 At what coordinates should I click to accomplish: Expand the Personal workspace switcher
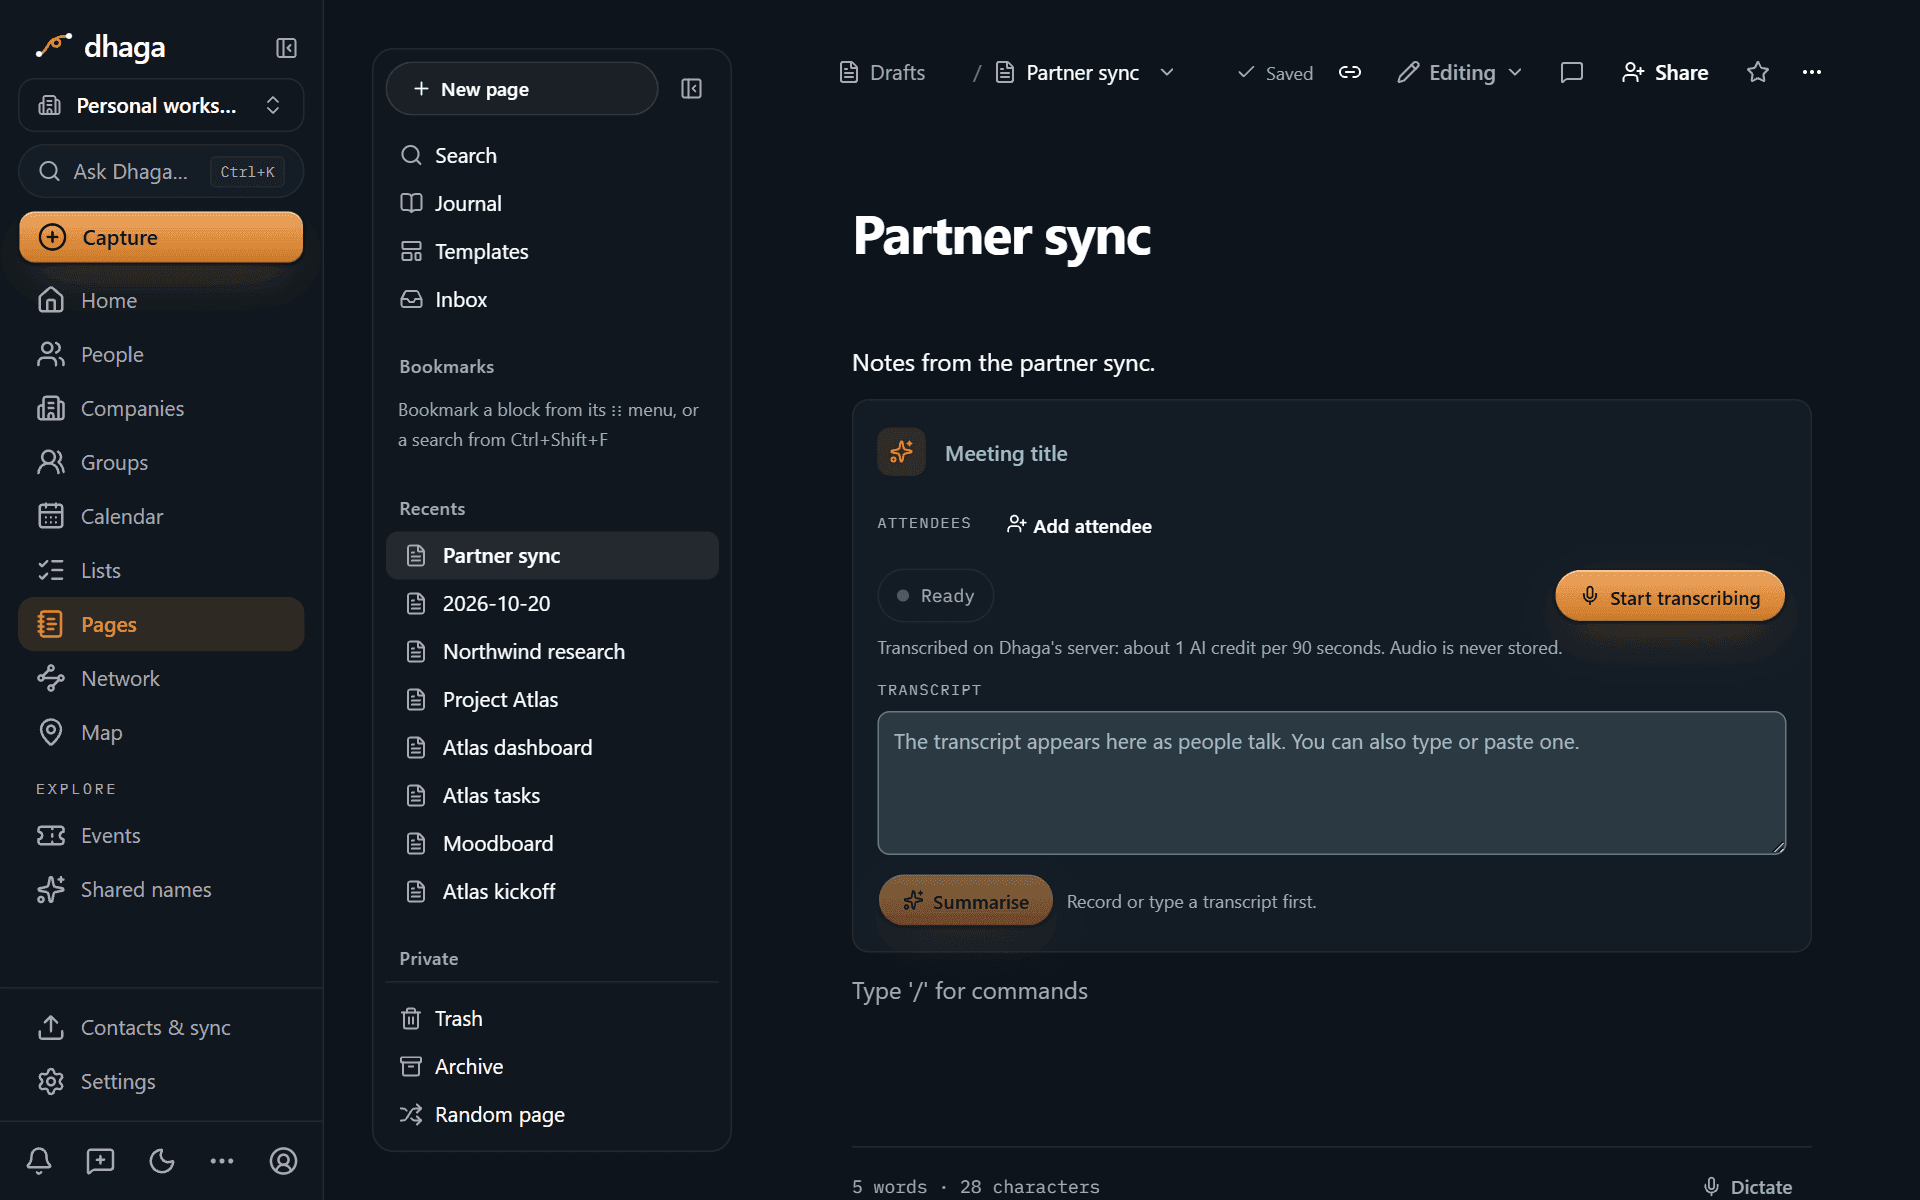pyautogui.click(x=161, y=105)
